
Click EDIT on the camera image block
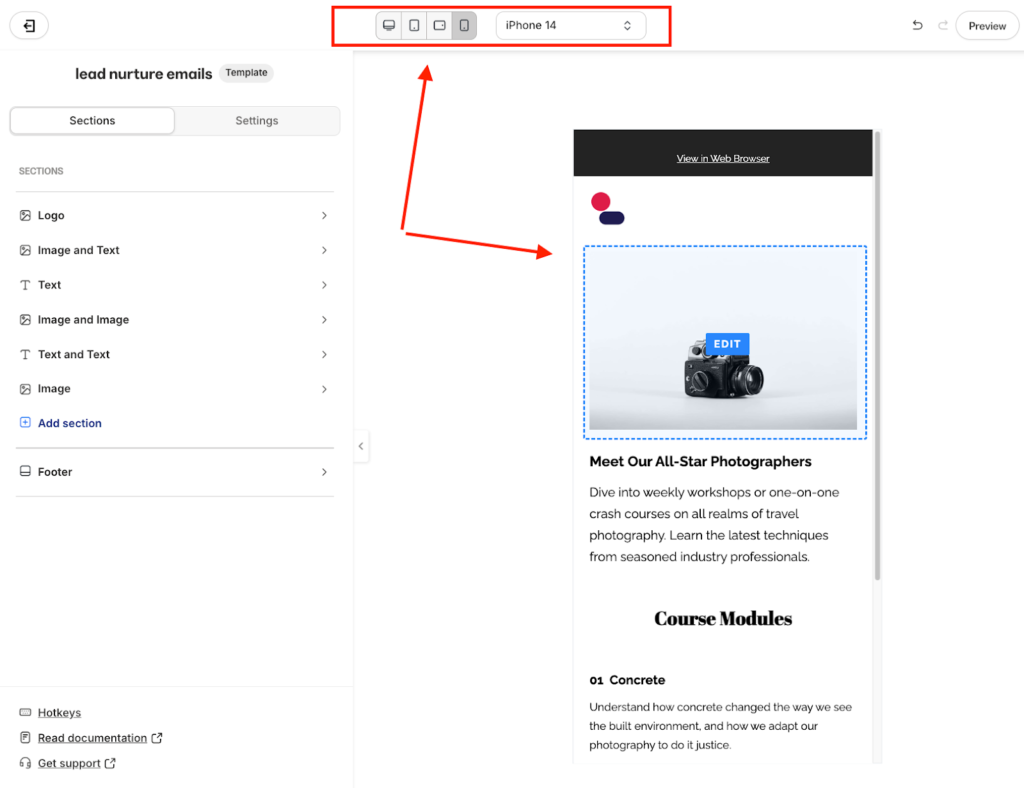point(727,344)
